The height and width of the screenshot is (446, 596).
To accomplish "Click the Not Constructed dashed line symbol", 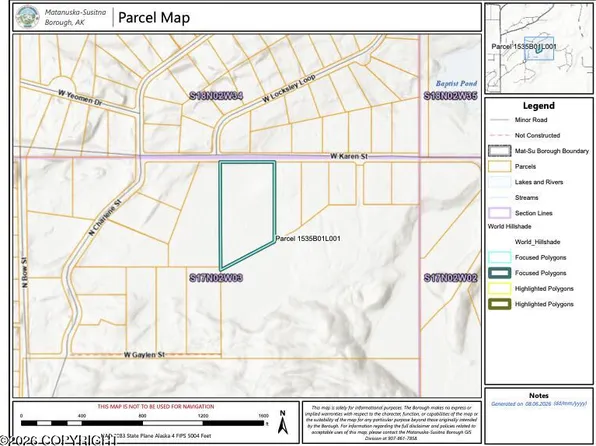I will pos(499,135).
